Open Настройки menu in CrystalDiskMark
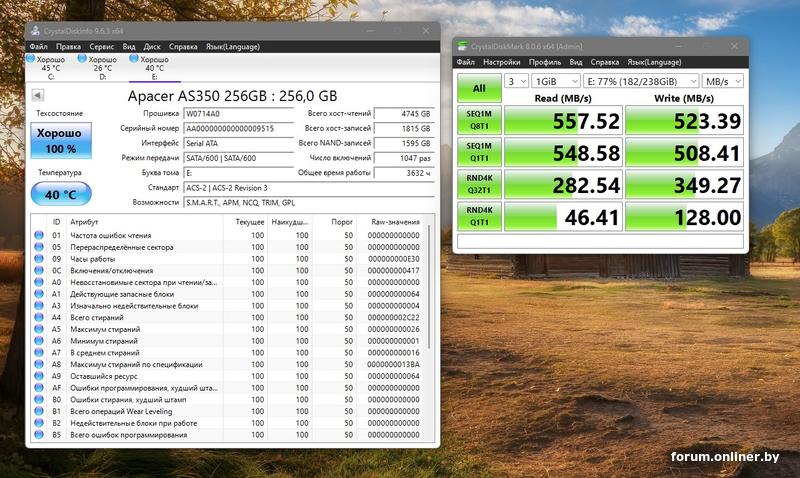Viewport: 800px width, 478px height. click(x=502, y=62)
